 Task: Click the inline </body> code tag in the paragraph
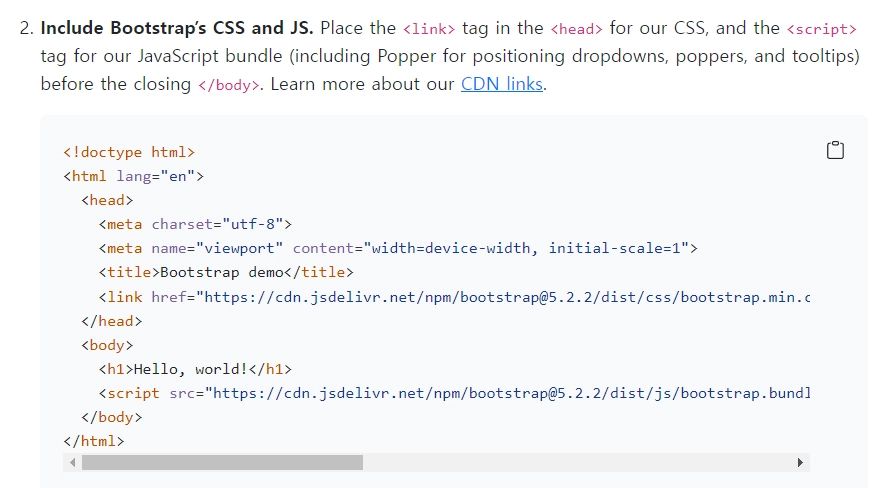coord(229,85)
